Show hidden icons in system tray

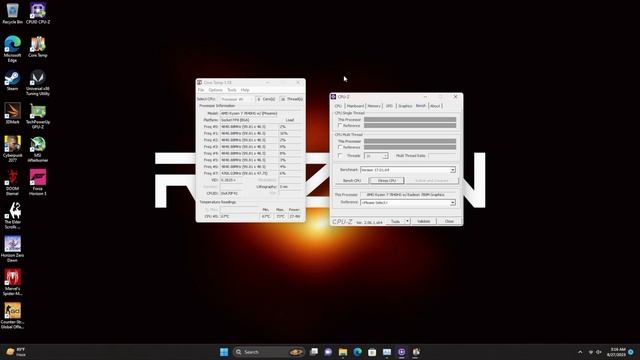coord(580,352)
